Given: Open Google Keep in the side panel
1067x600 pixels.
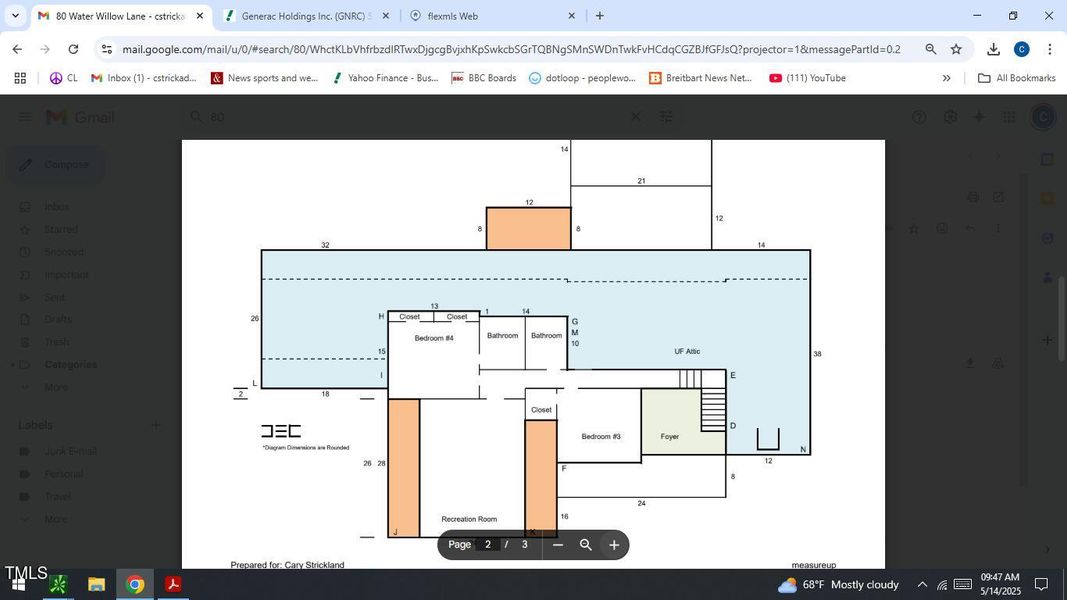Looking at the screenshot, I should click(1048, 197).
